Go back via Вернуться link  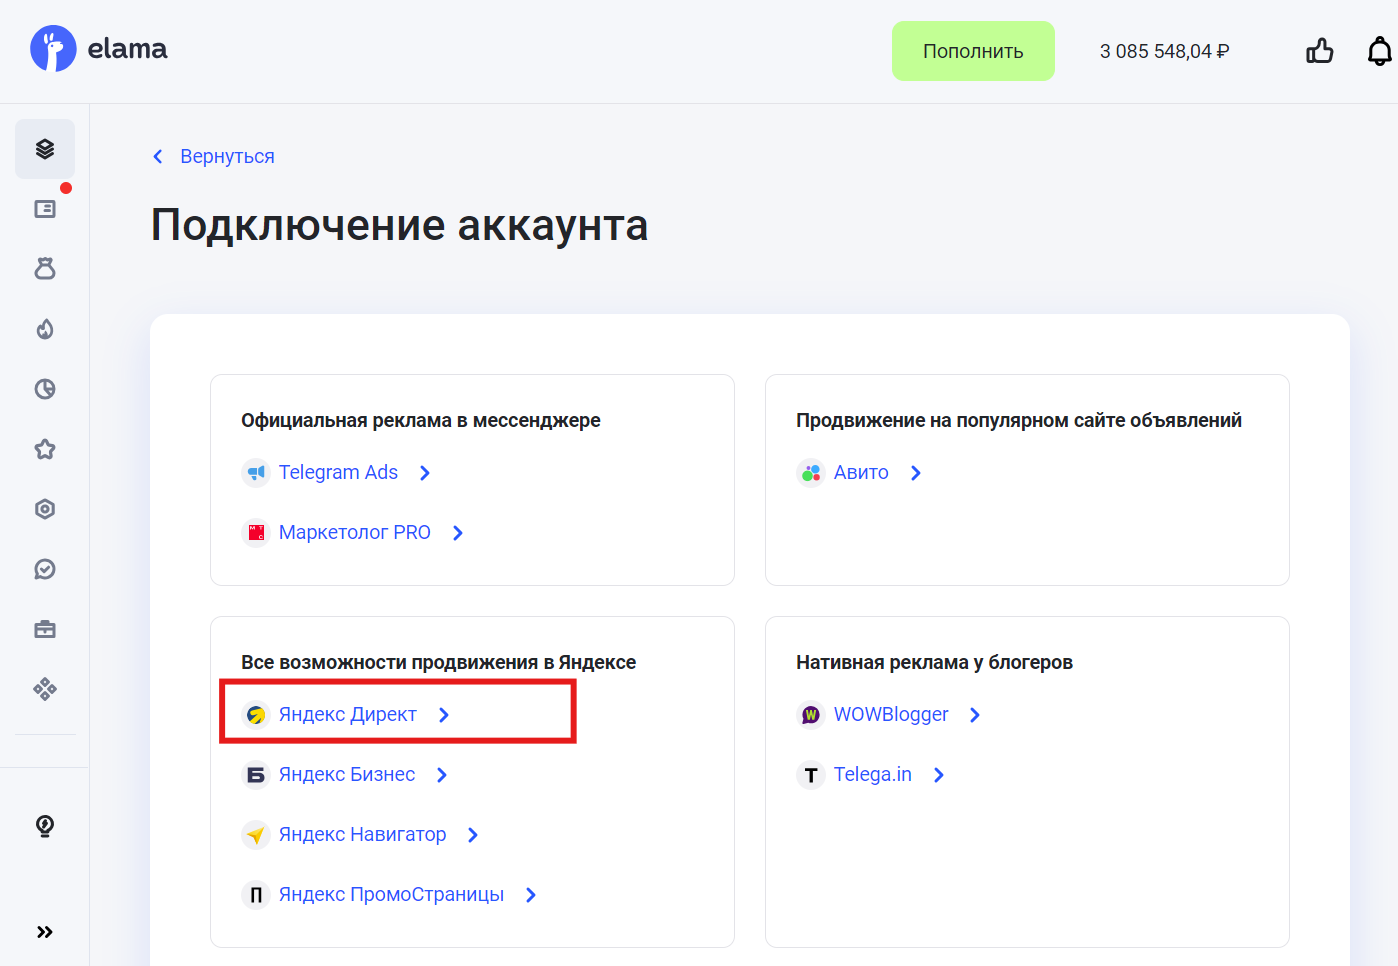tap(227, 156)
